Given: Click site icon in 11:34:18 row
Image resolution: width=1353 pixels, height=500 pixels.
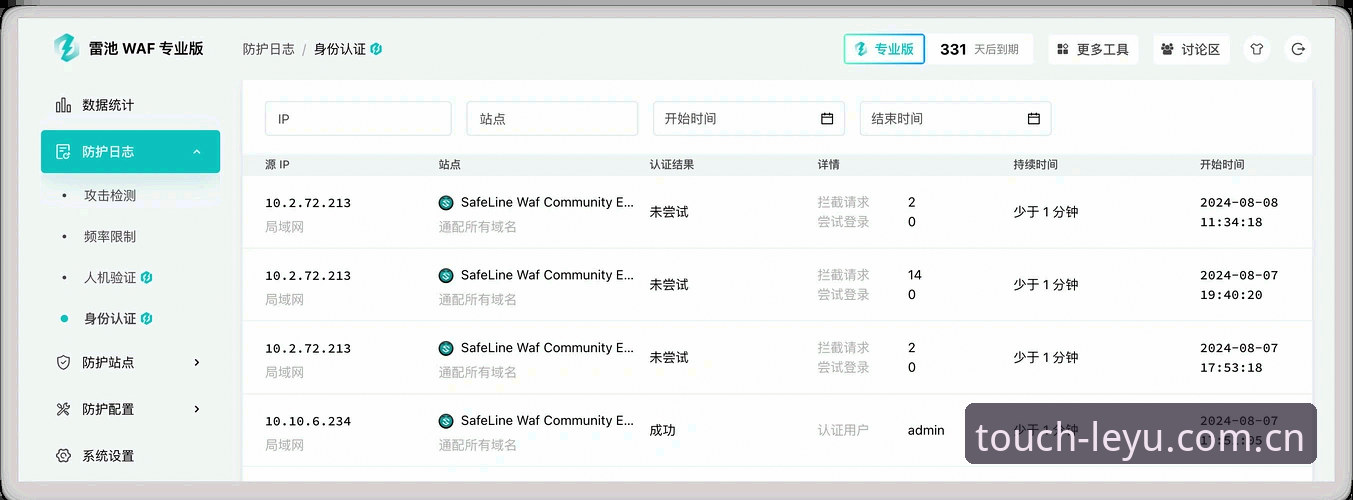Looking at the screenshot, I should [x=446, y=203].
